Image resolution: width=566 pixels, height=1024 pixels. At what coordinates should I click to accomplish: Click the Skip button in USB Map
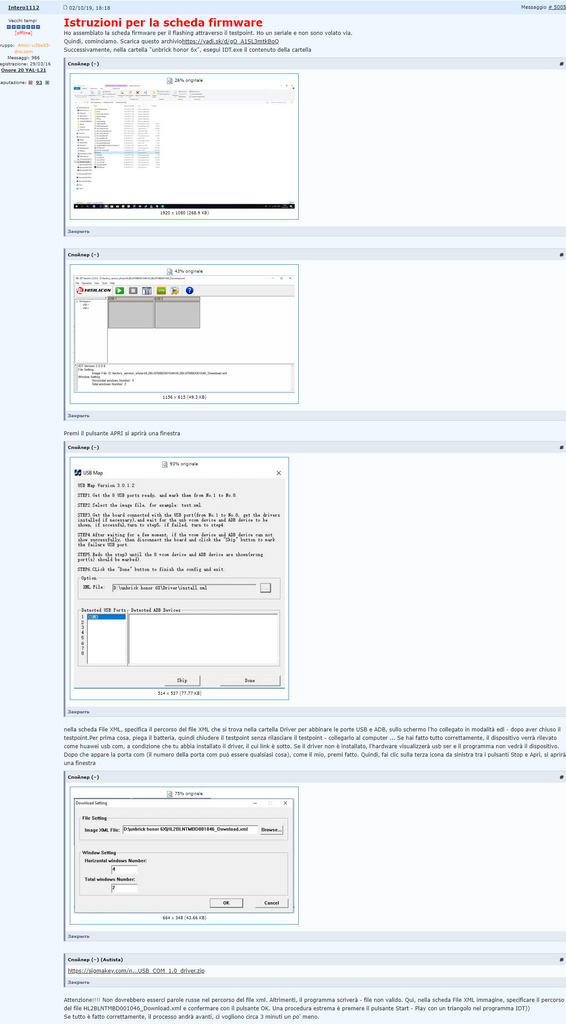(182, 680)
